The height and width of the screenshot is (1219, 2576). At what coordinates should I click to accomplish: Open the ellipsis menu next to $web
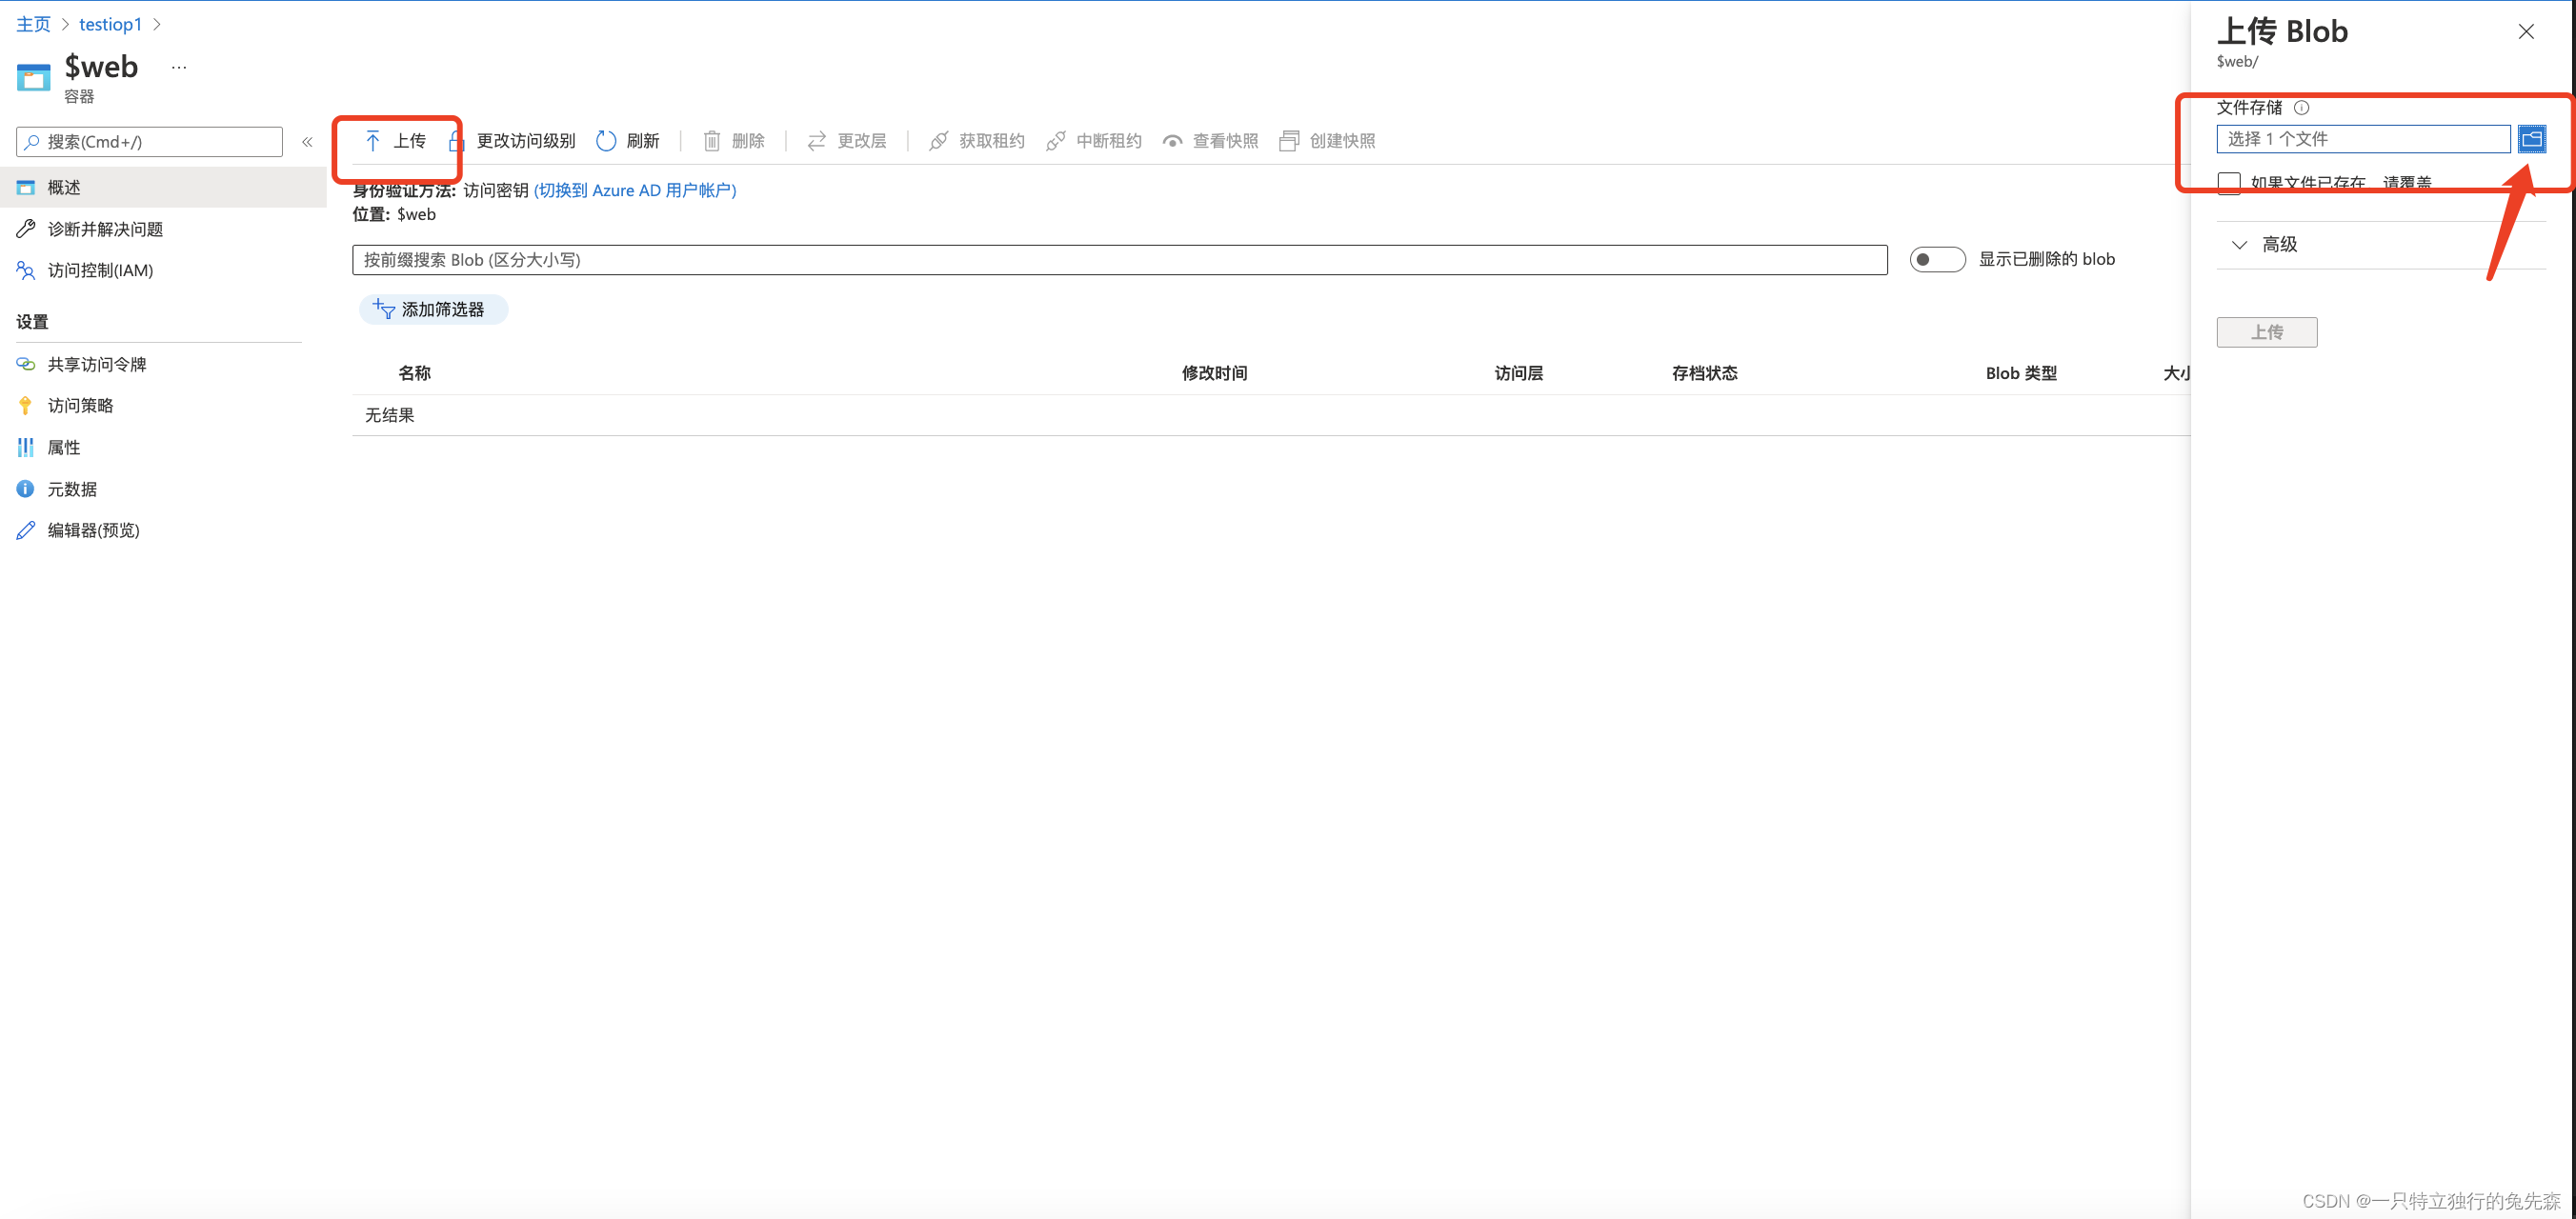(179, 67)
